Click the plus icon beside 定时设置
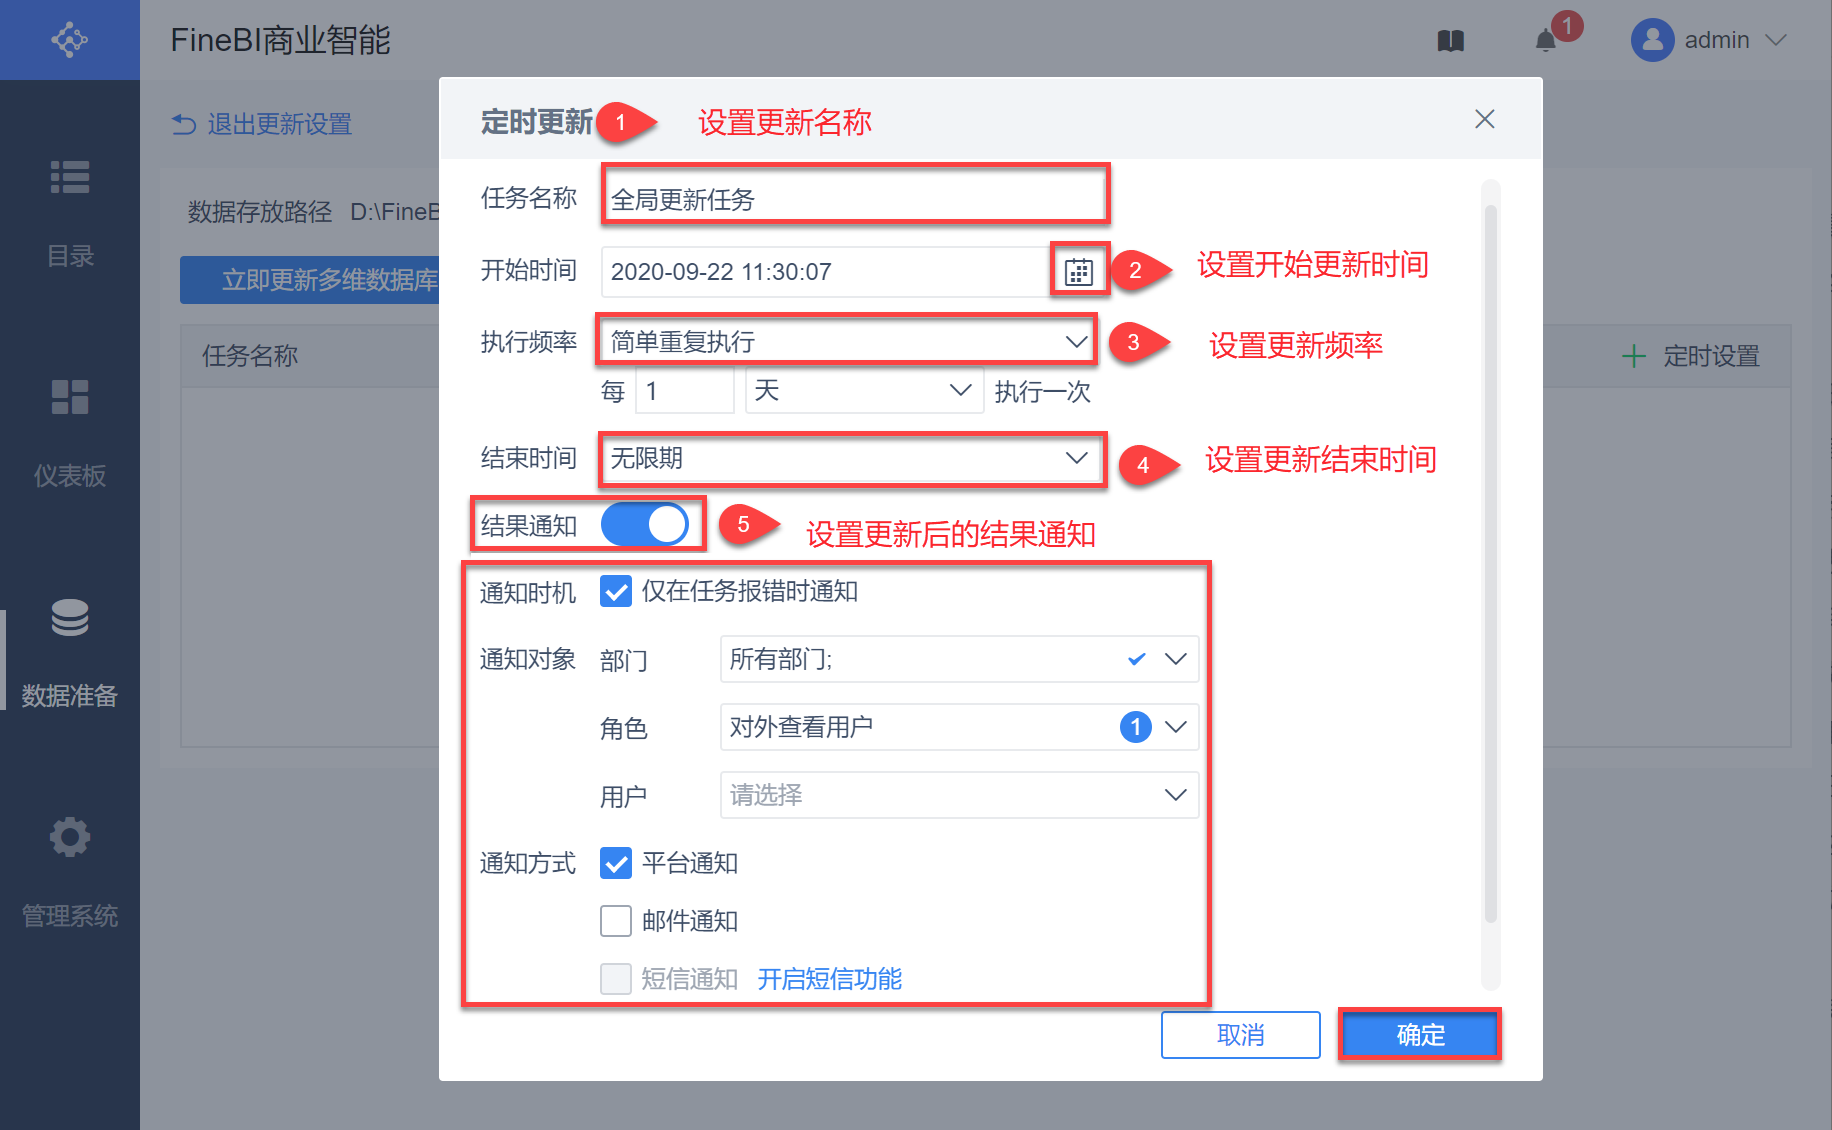The image size is (1832, 1130). (1634, 356)
